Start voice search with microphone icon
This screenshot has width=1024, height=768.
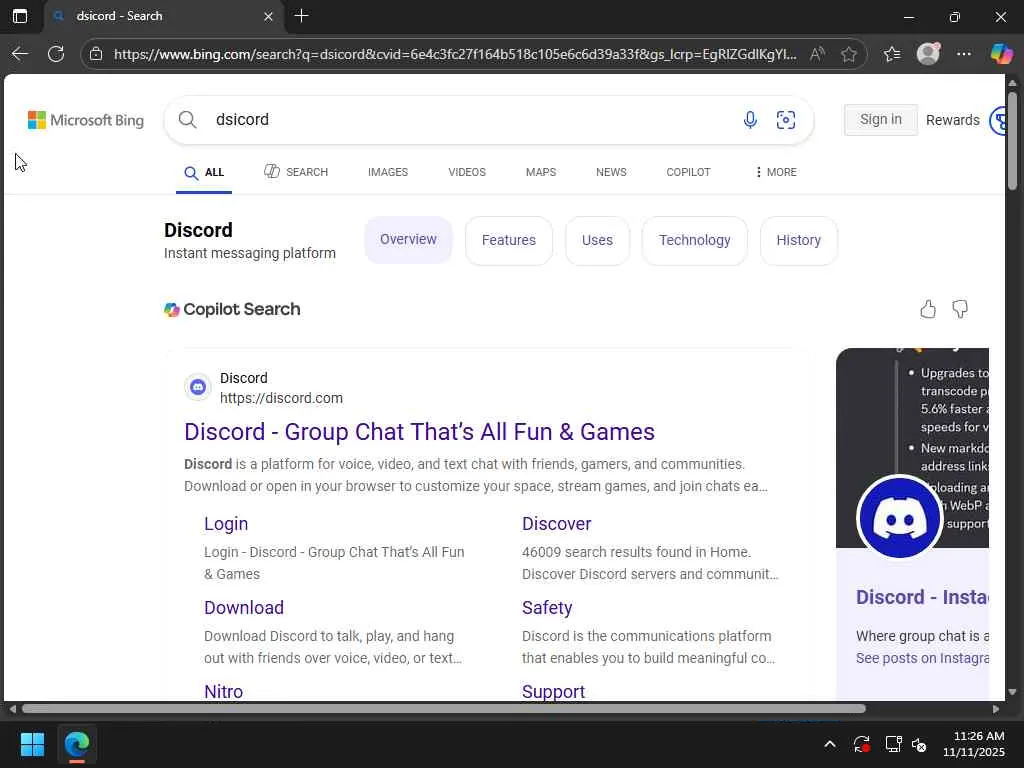tap(750, 120)
